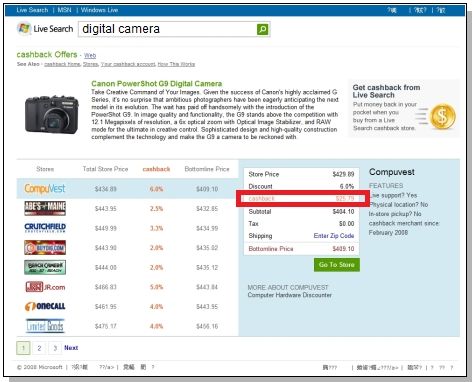Viewport: 472px width, 382px height.
Task: Open the MSN top bar link
Action: pos(64,10)
